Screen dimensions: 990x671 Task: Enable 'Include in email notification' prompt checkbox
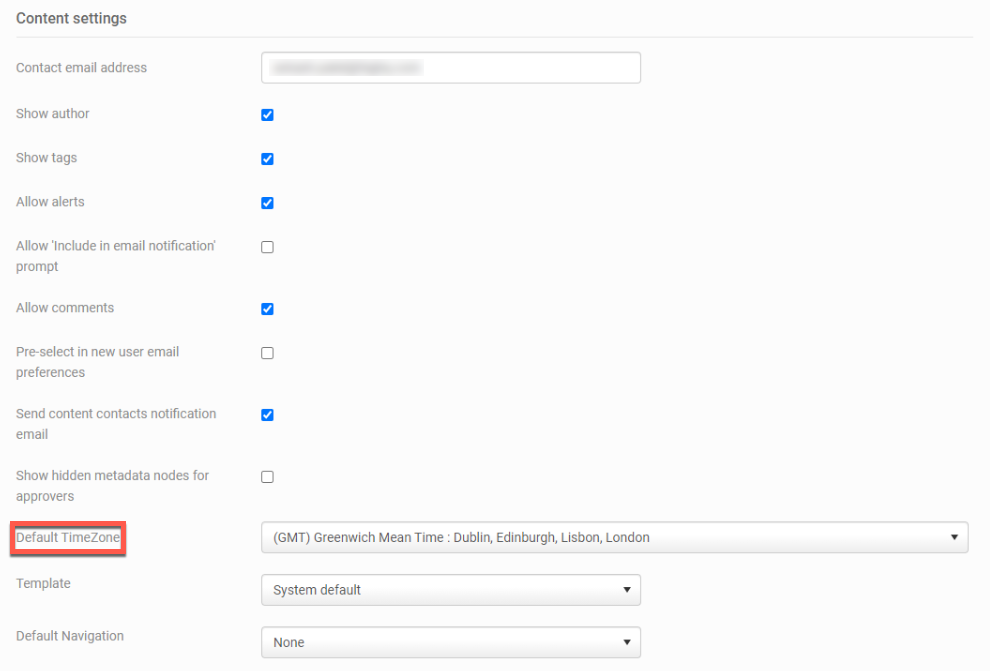pos(267,247)
